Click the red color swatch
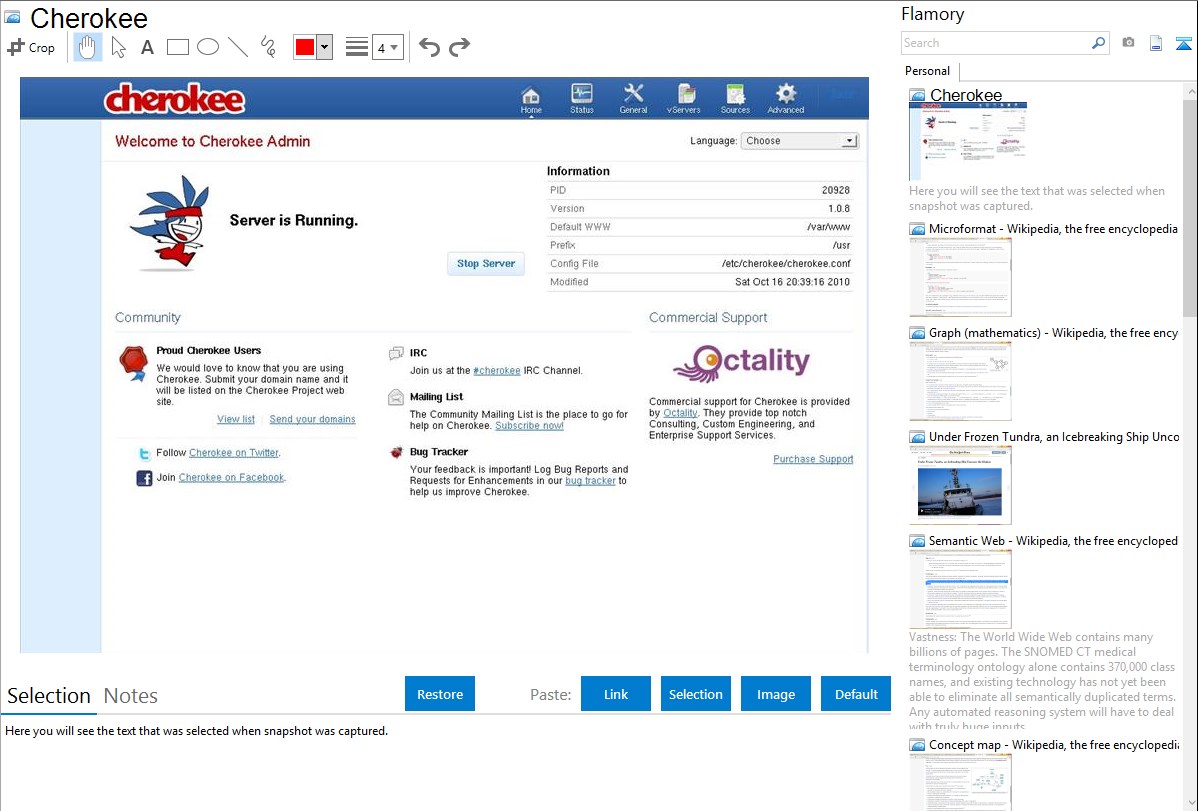Viewport: 1198px width, 811px height. click(305, 47)
